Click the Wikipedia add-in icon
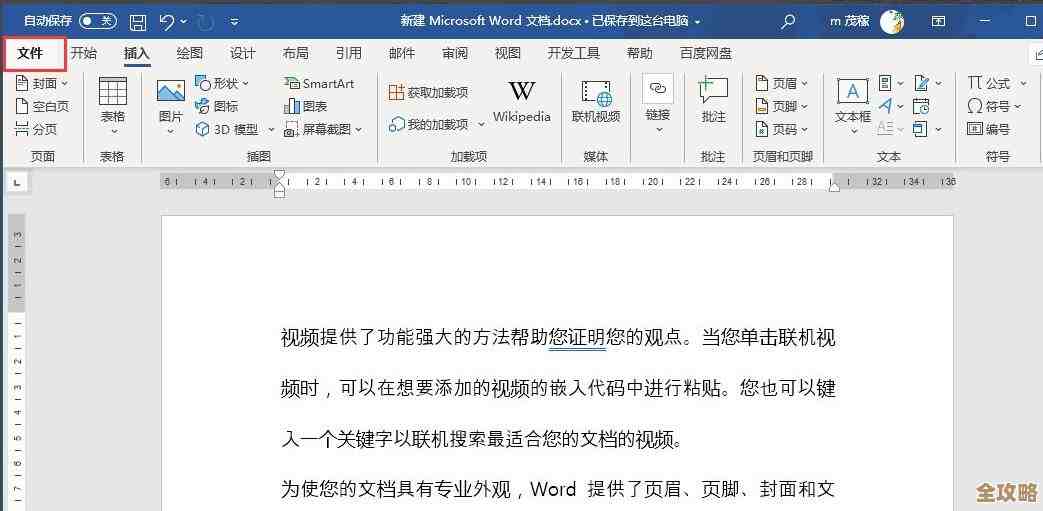 [x=522, y=92]
